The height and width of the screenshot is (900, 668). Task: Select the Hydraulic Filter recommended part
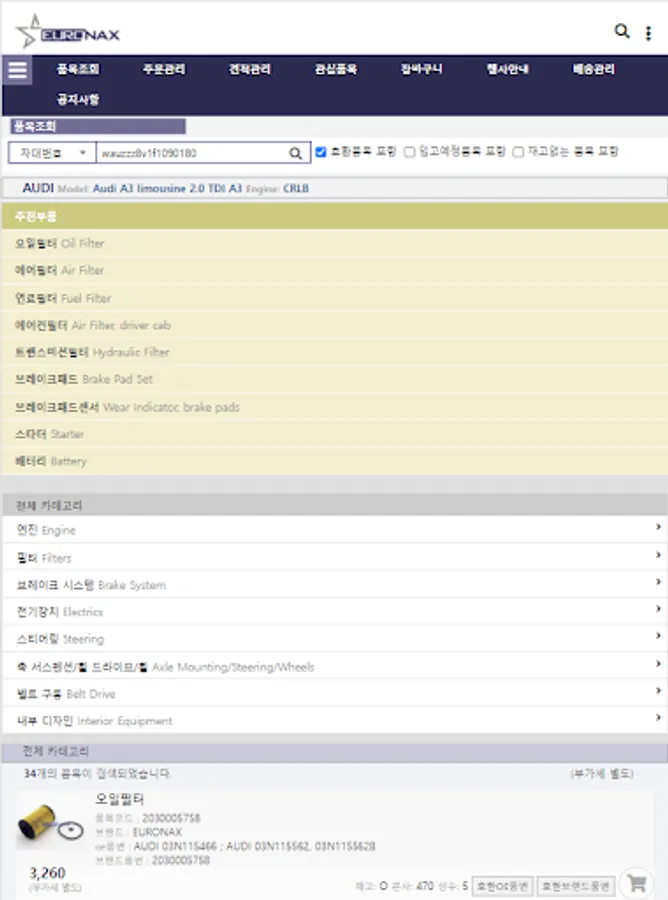point(334,352)
